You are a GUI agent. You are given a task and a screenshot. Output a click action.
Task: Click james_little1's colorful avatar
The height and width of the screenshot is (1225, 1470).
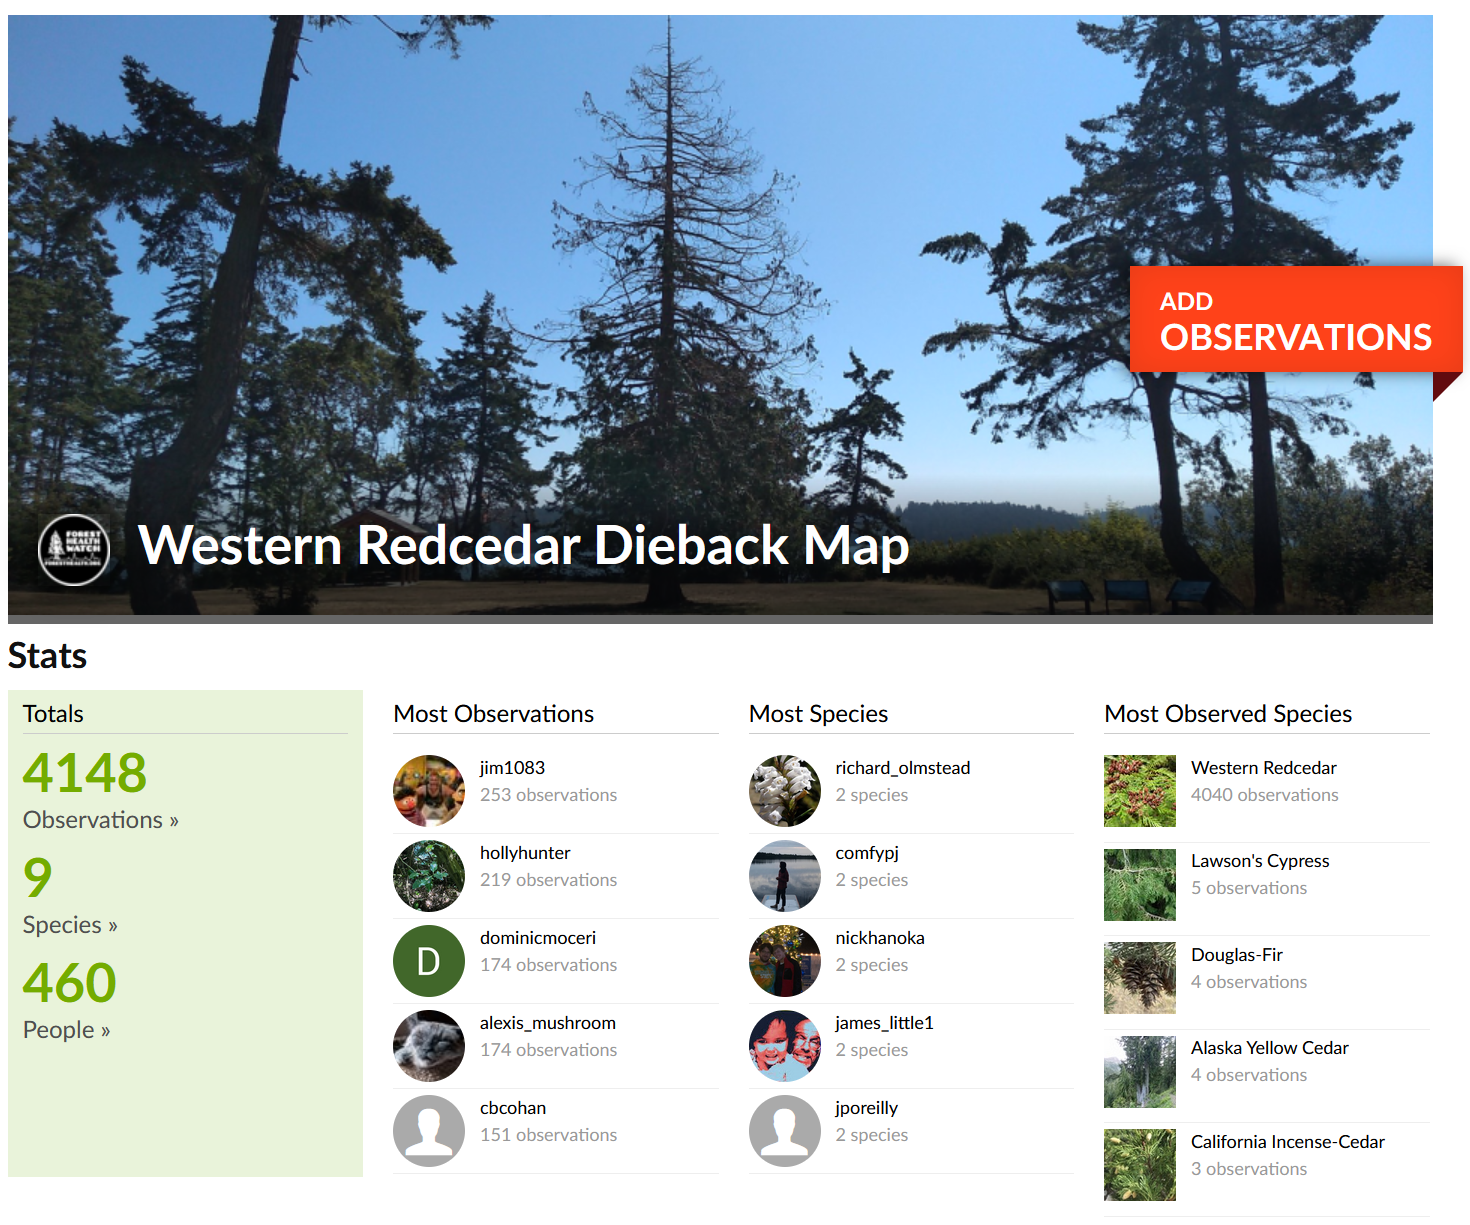pos(784,1045)
